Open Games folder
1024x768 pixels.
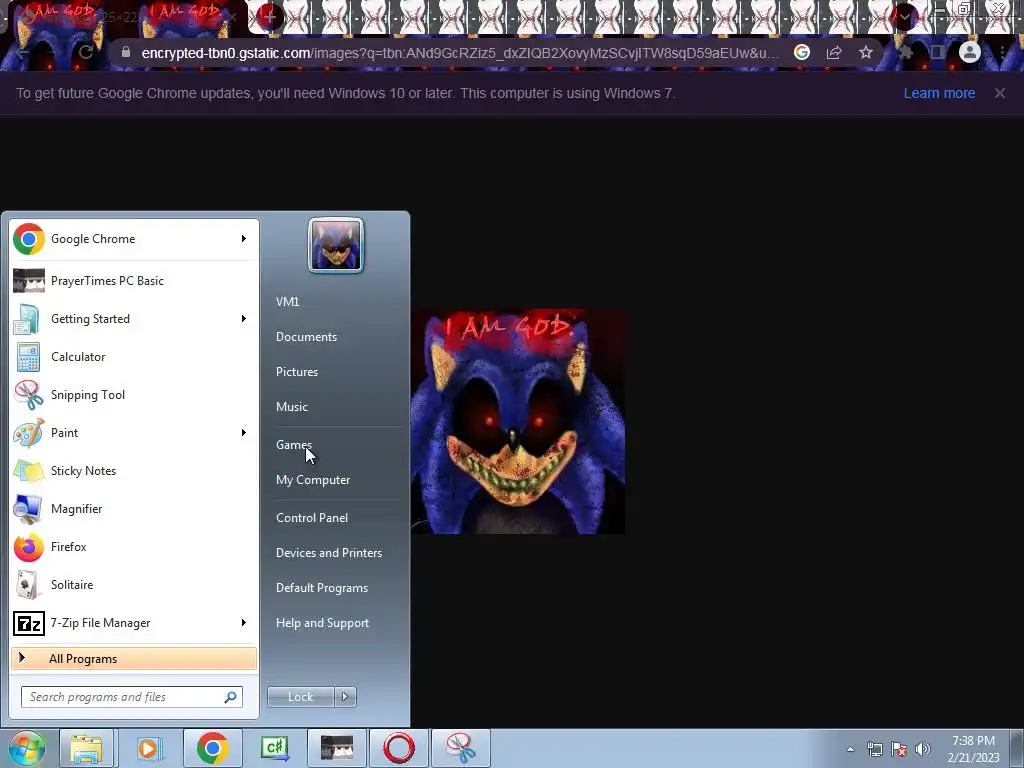(x=294, y=445)
